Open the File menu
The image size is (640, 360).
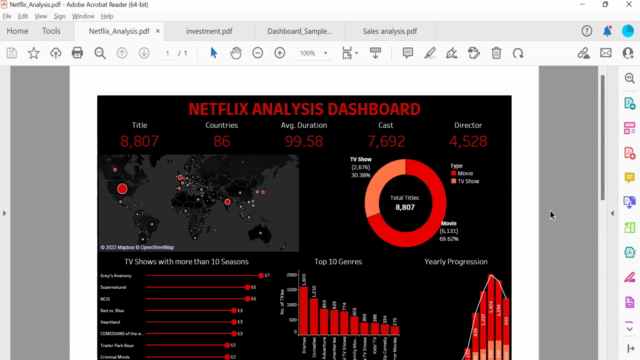[7, 16]
